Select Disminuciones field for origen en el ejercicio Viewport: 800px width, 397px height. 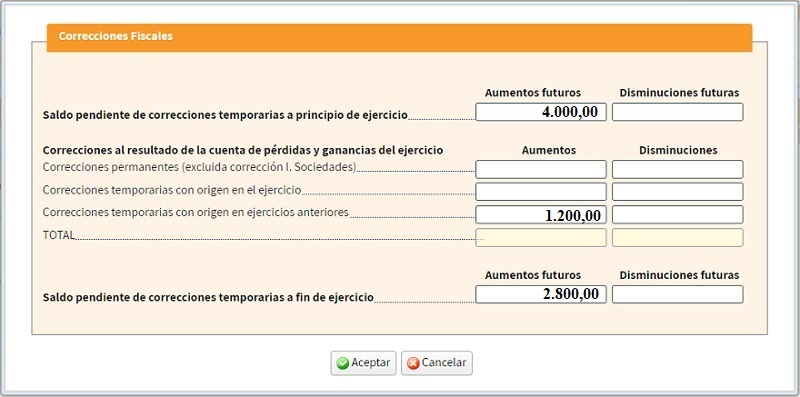678,192
